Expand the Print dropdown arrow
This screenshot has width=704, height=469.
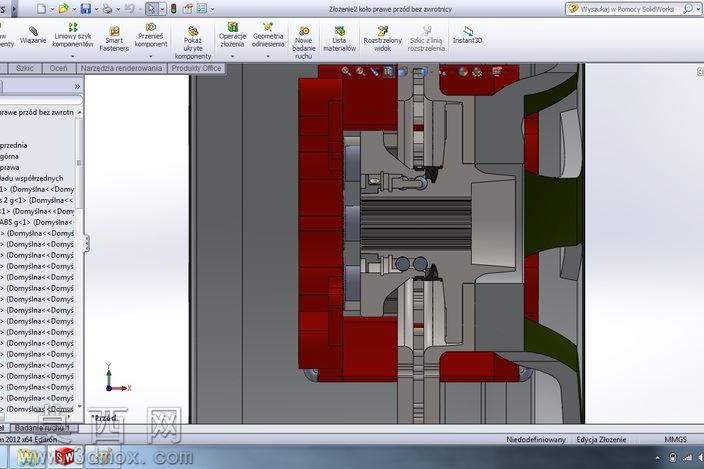[x=118, y=9]
